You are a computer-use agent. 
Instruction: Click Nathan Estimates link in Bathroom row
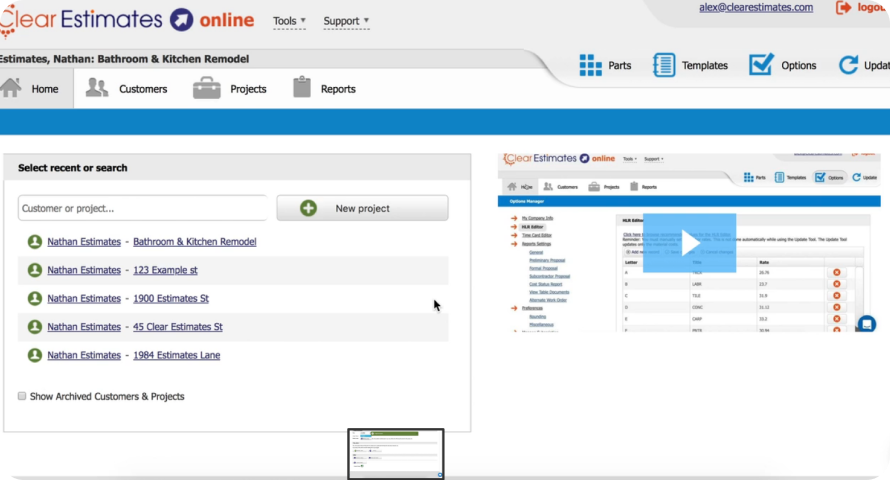pyautogui.click(x=84, y=242)
